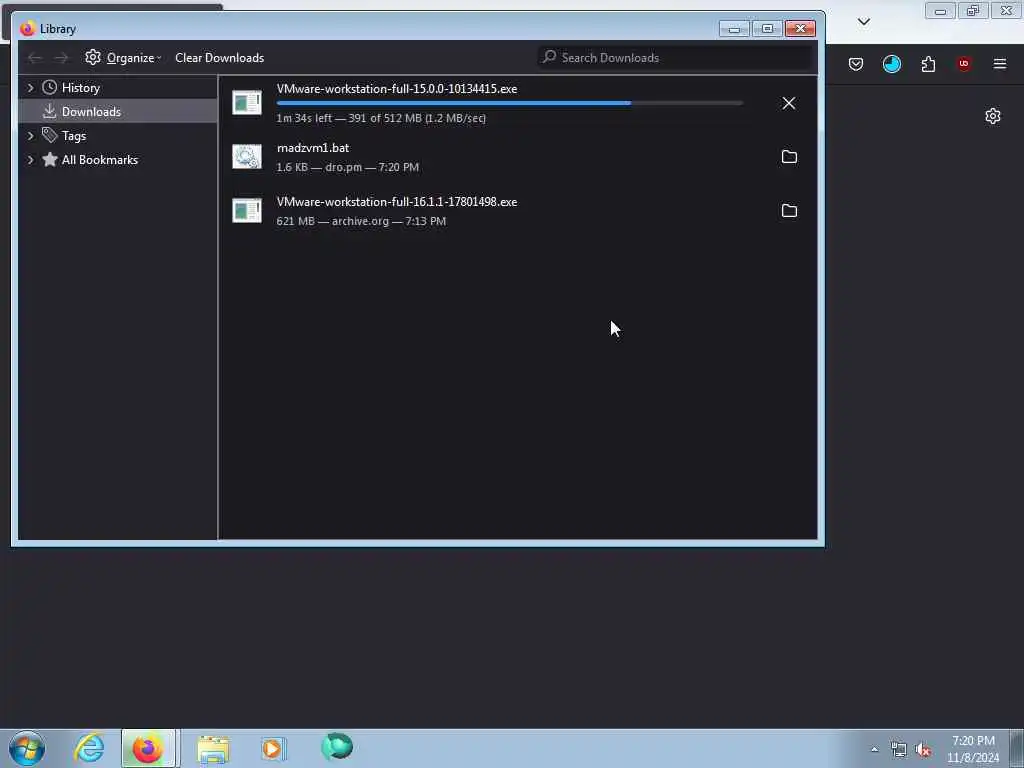The height and width of the screenshot is (768, 1024).
Task: Click the VMware 15.0.0 download progress bar
Action: [509, 103]
